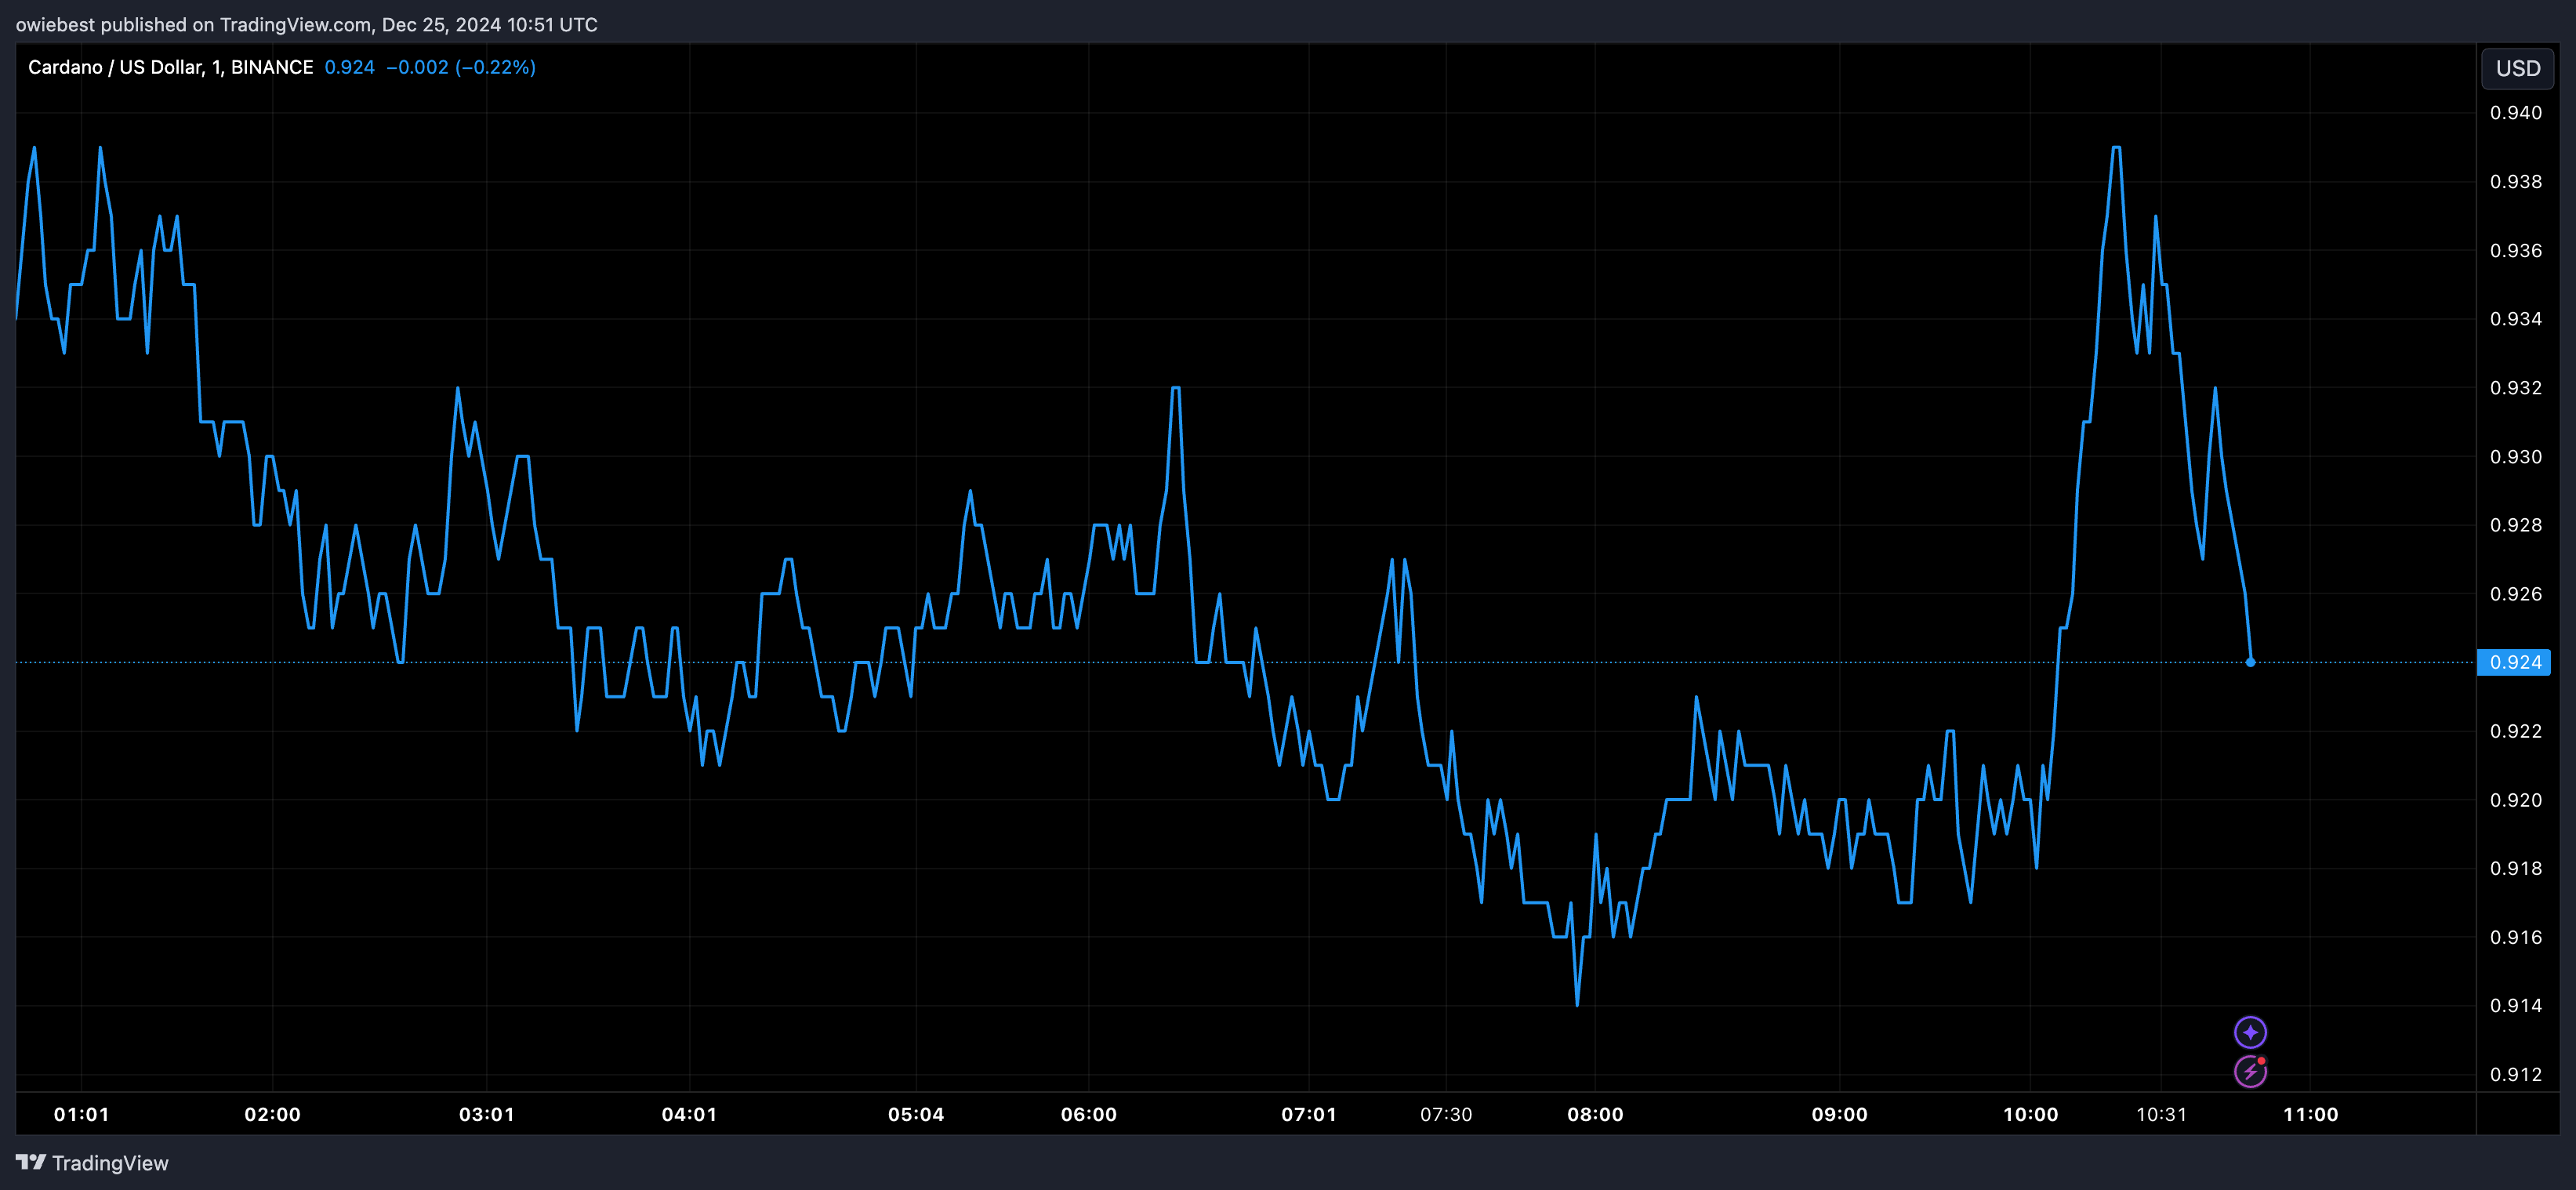This screenshot has width=2576, height=1190.
Task: Click the 0.940 price axis label
Action: click(2515, 113)
